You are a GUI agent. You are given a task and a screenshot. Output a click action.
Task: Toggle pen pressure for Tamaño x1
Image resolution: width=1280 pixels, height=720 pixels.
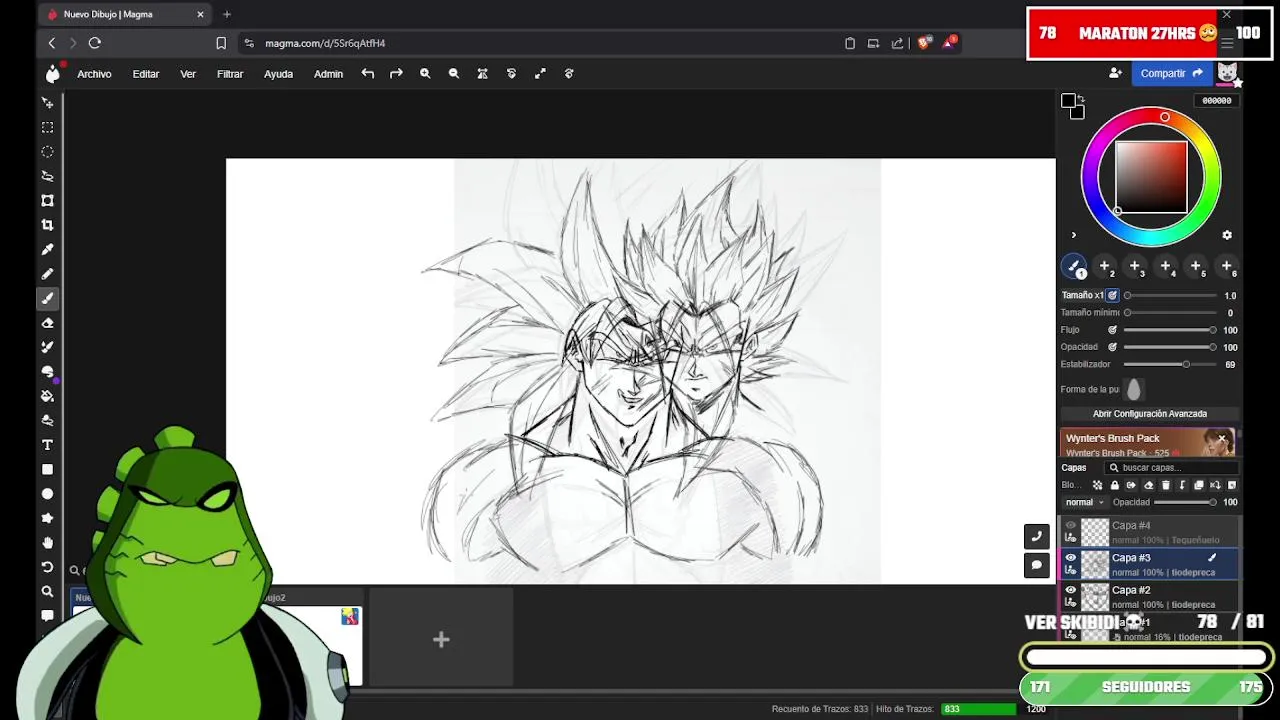coord(1112,295)
